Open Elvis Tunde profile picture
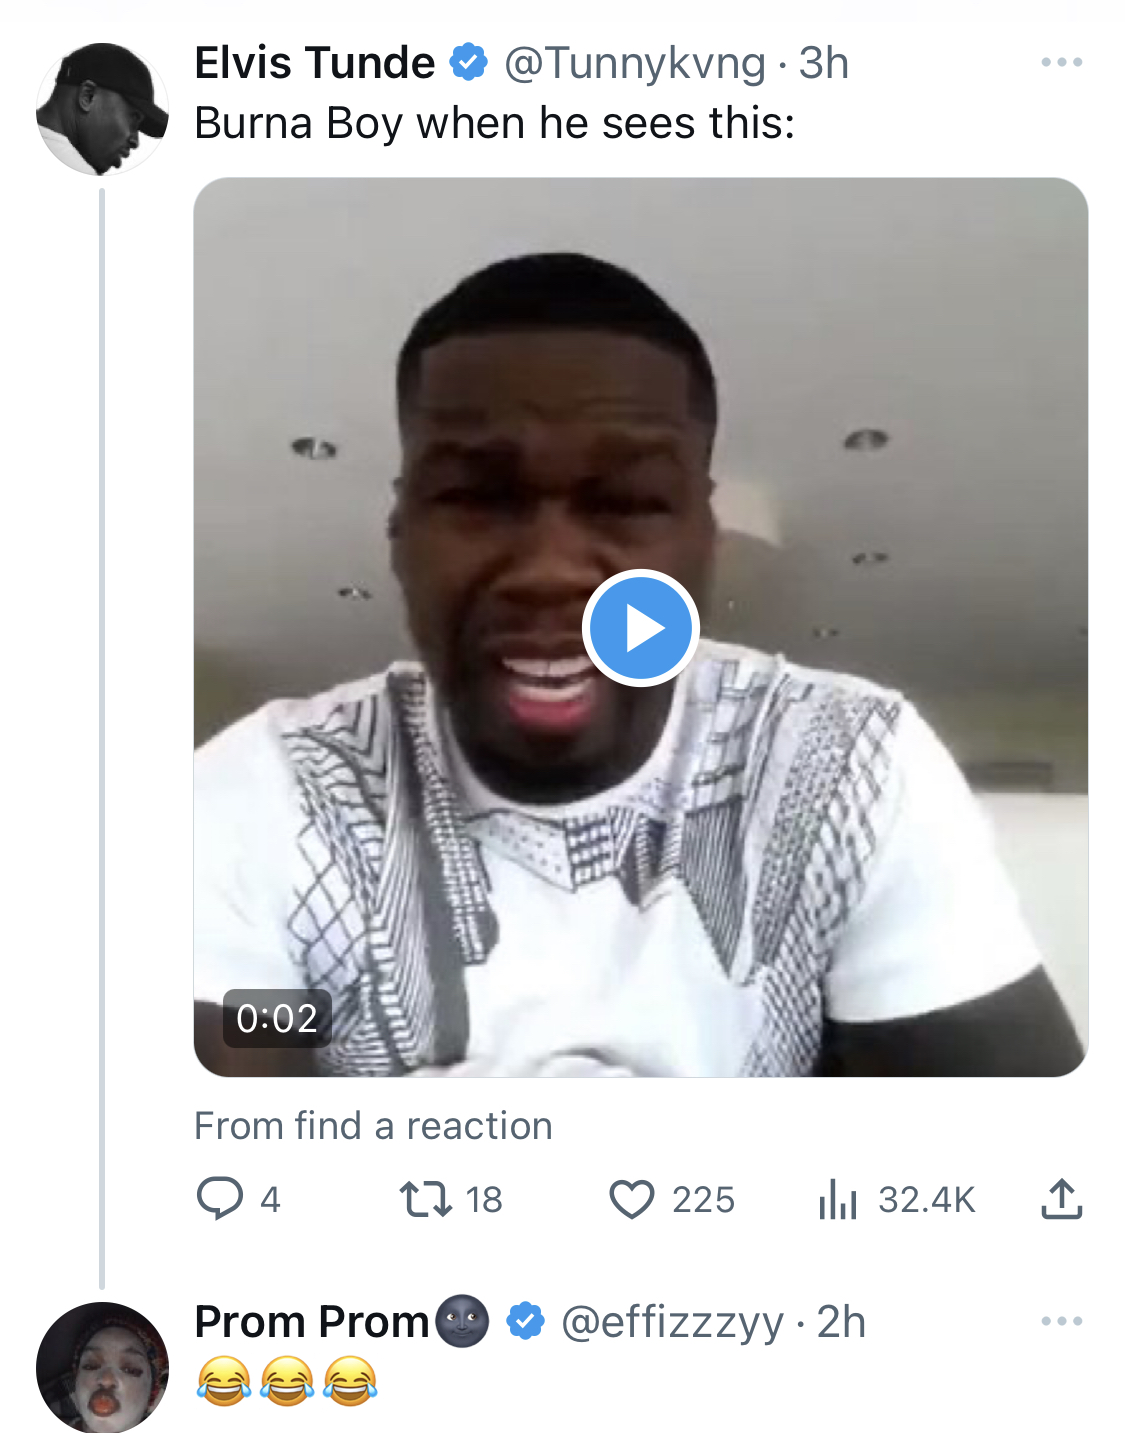The height and width of the screenshot is (1433, 1125). tap(102, 109)
